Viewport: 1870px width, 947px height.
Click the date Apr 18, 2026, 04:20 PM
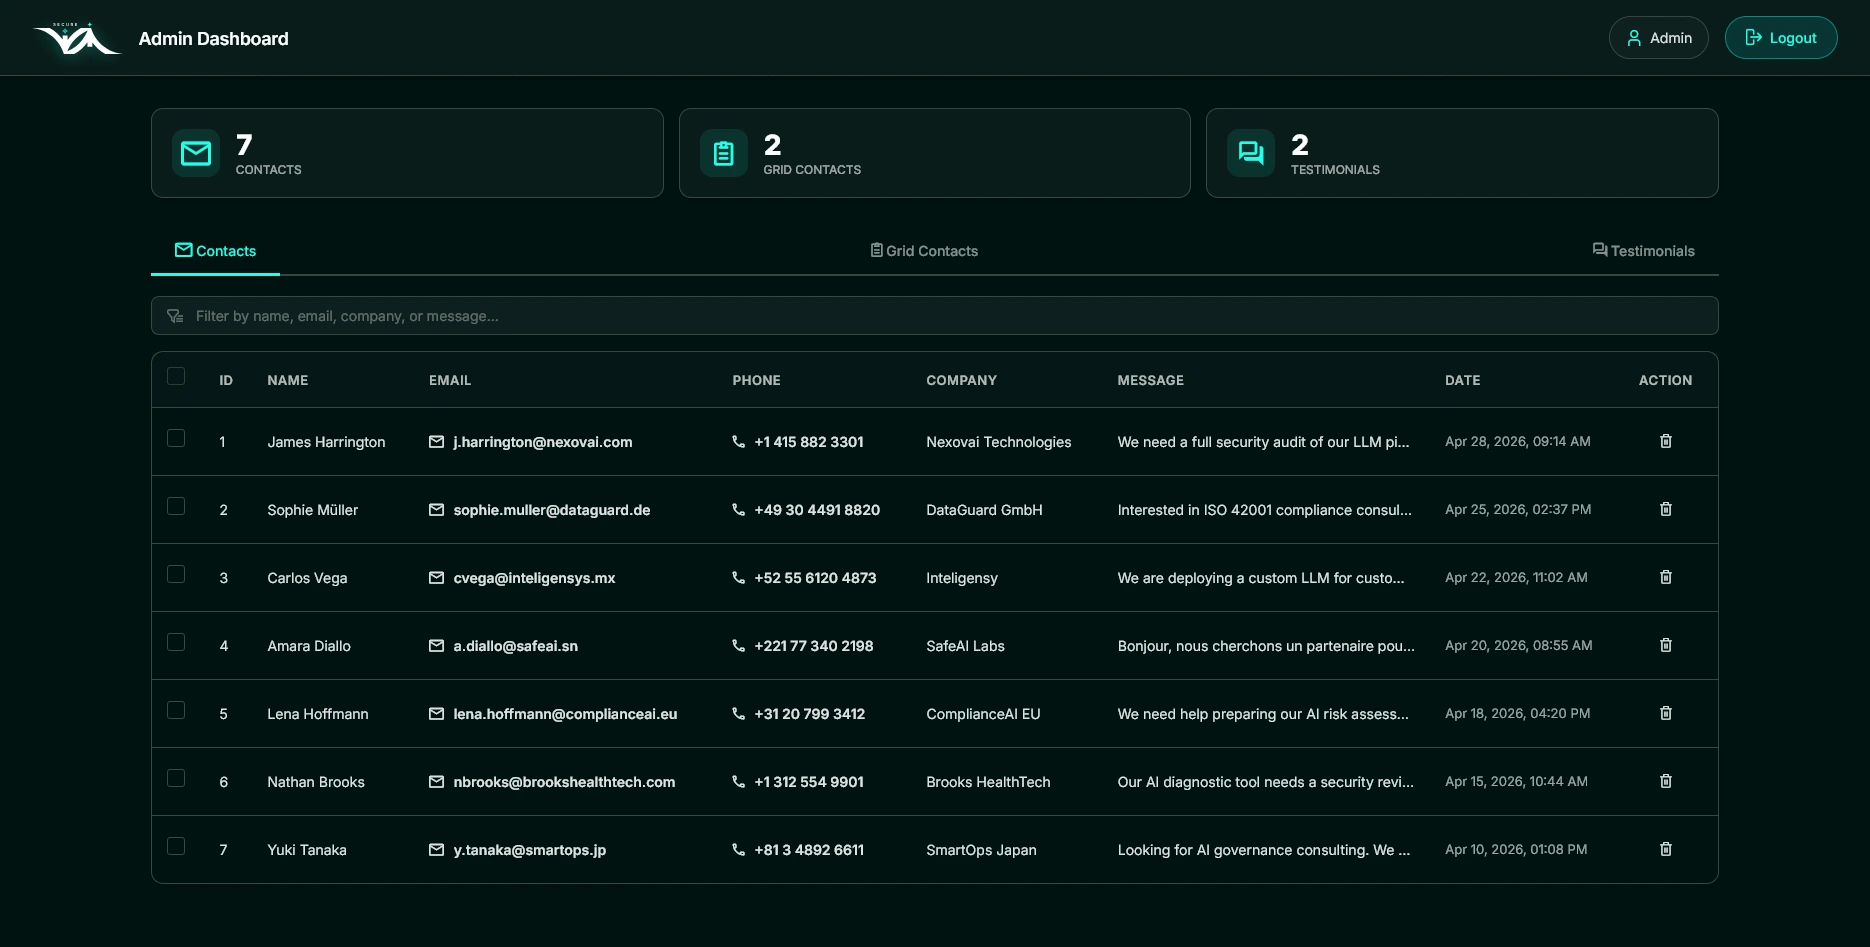click(x=1518, y=713)
